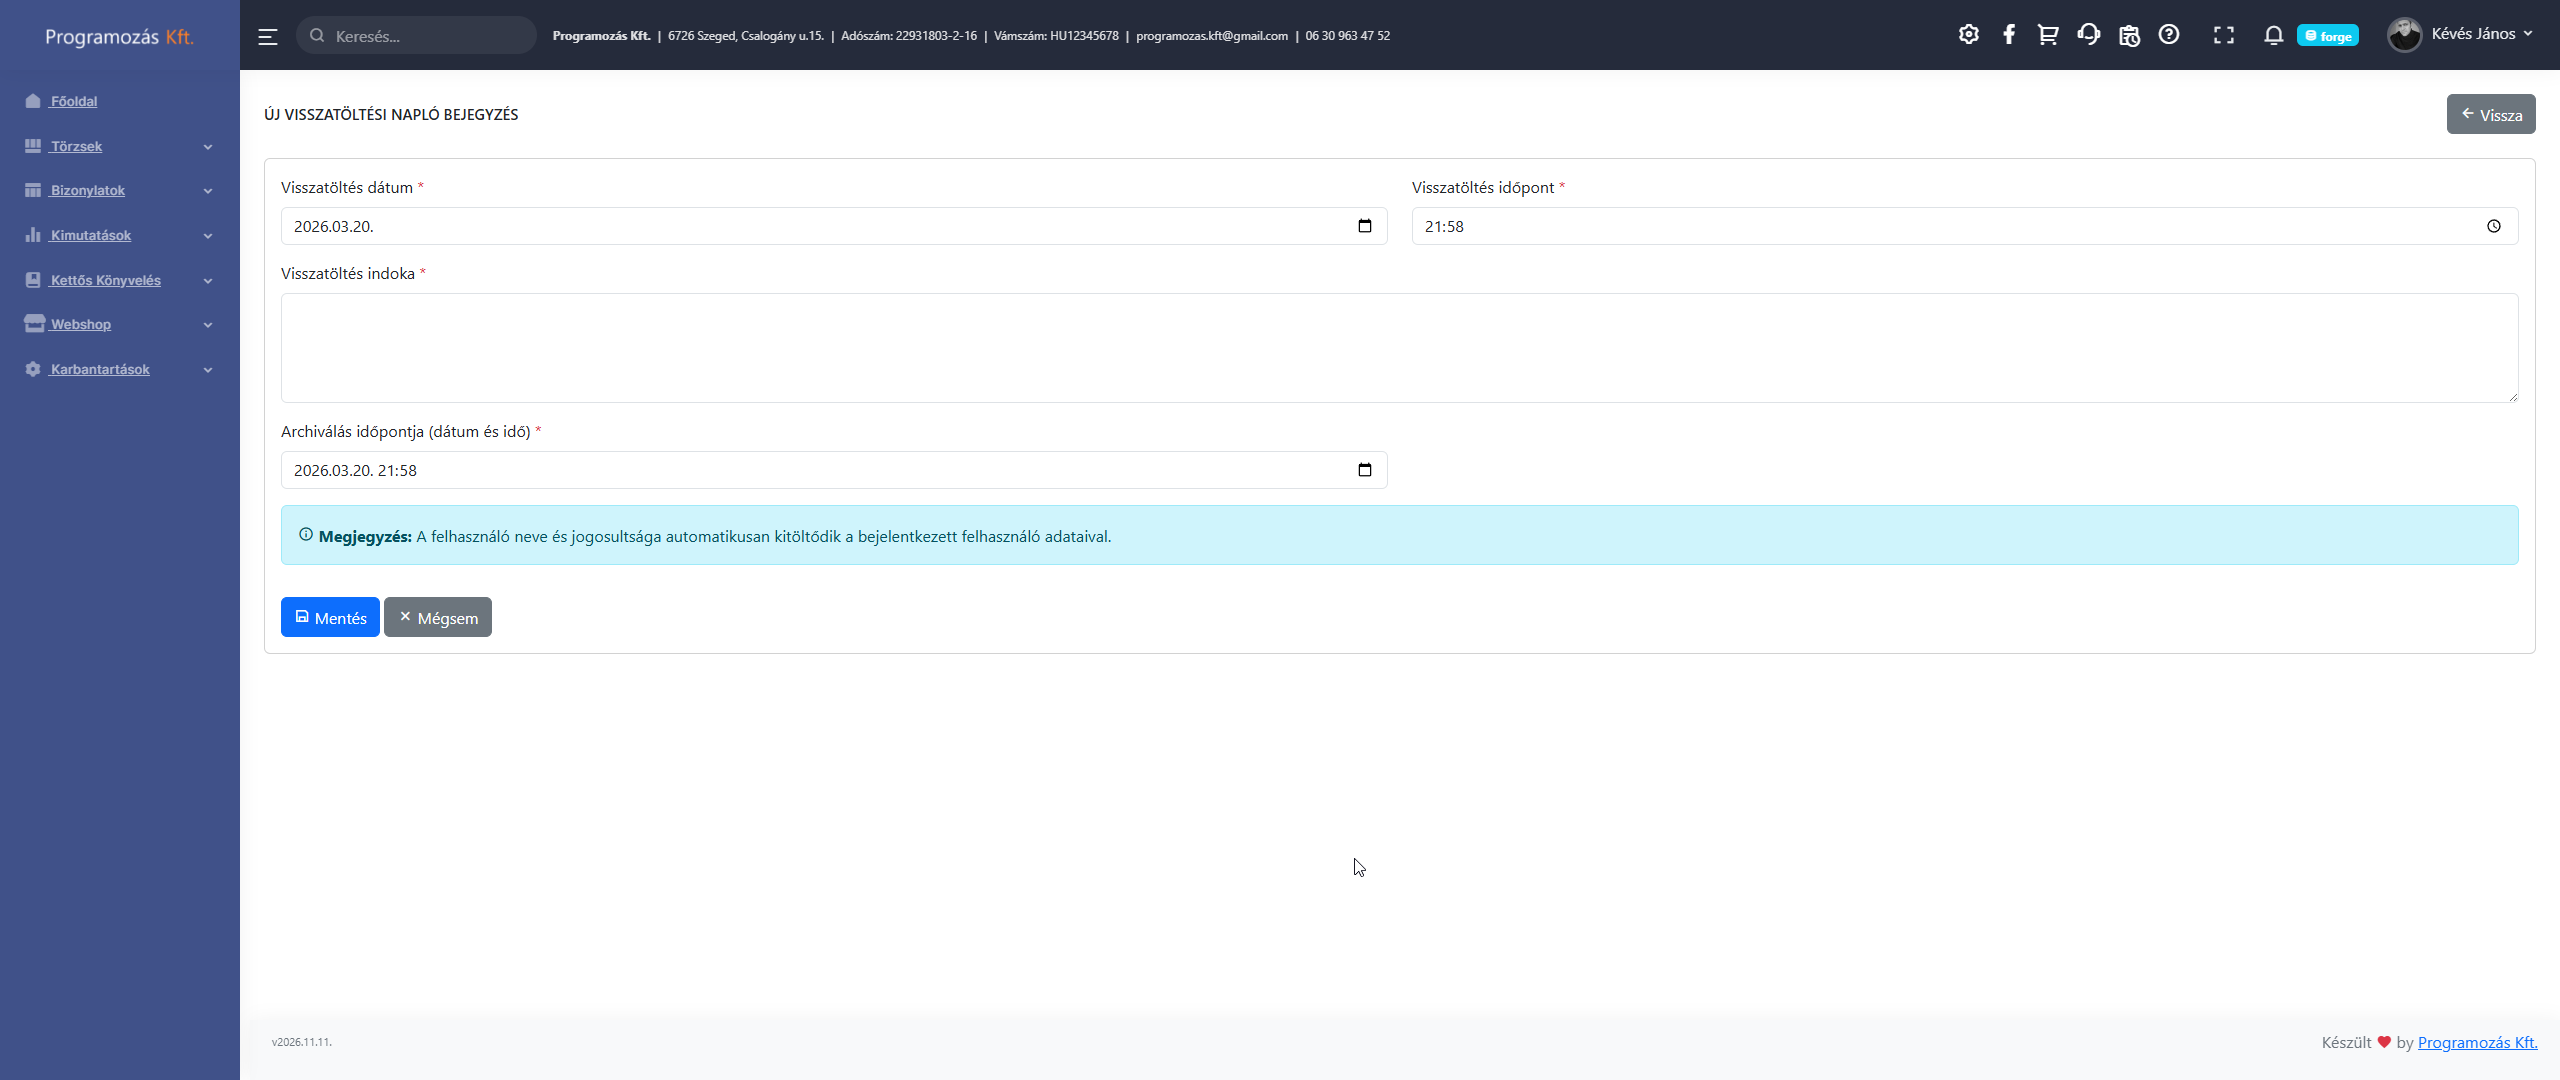Viewport: 2560px width, 1080px height.
Task: Click the Facebook icon in top bar
Action: [x=2008, y=35]
